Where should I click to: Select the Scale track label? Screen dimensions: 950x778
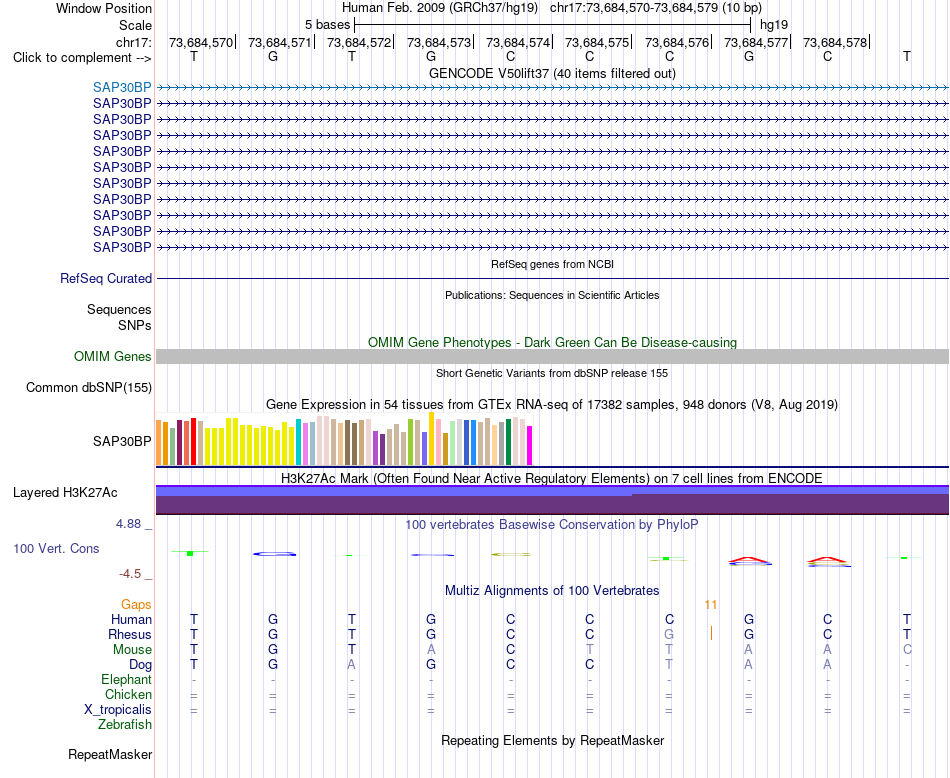(135, 25)
